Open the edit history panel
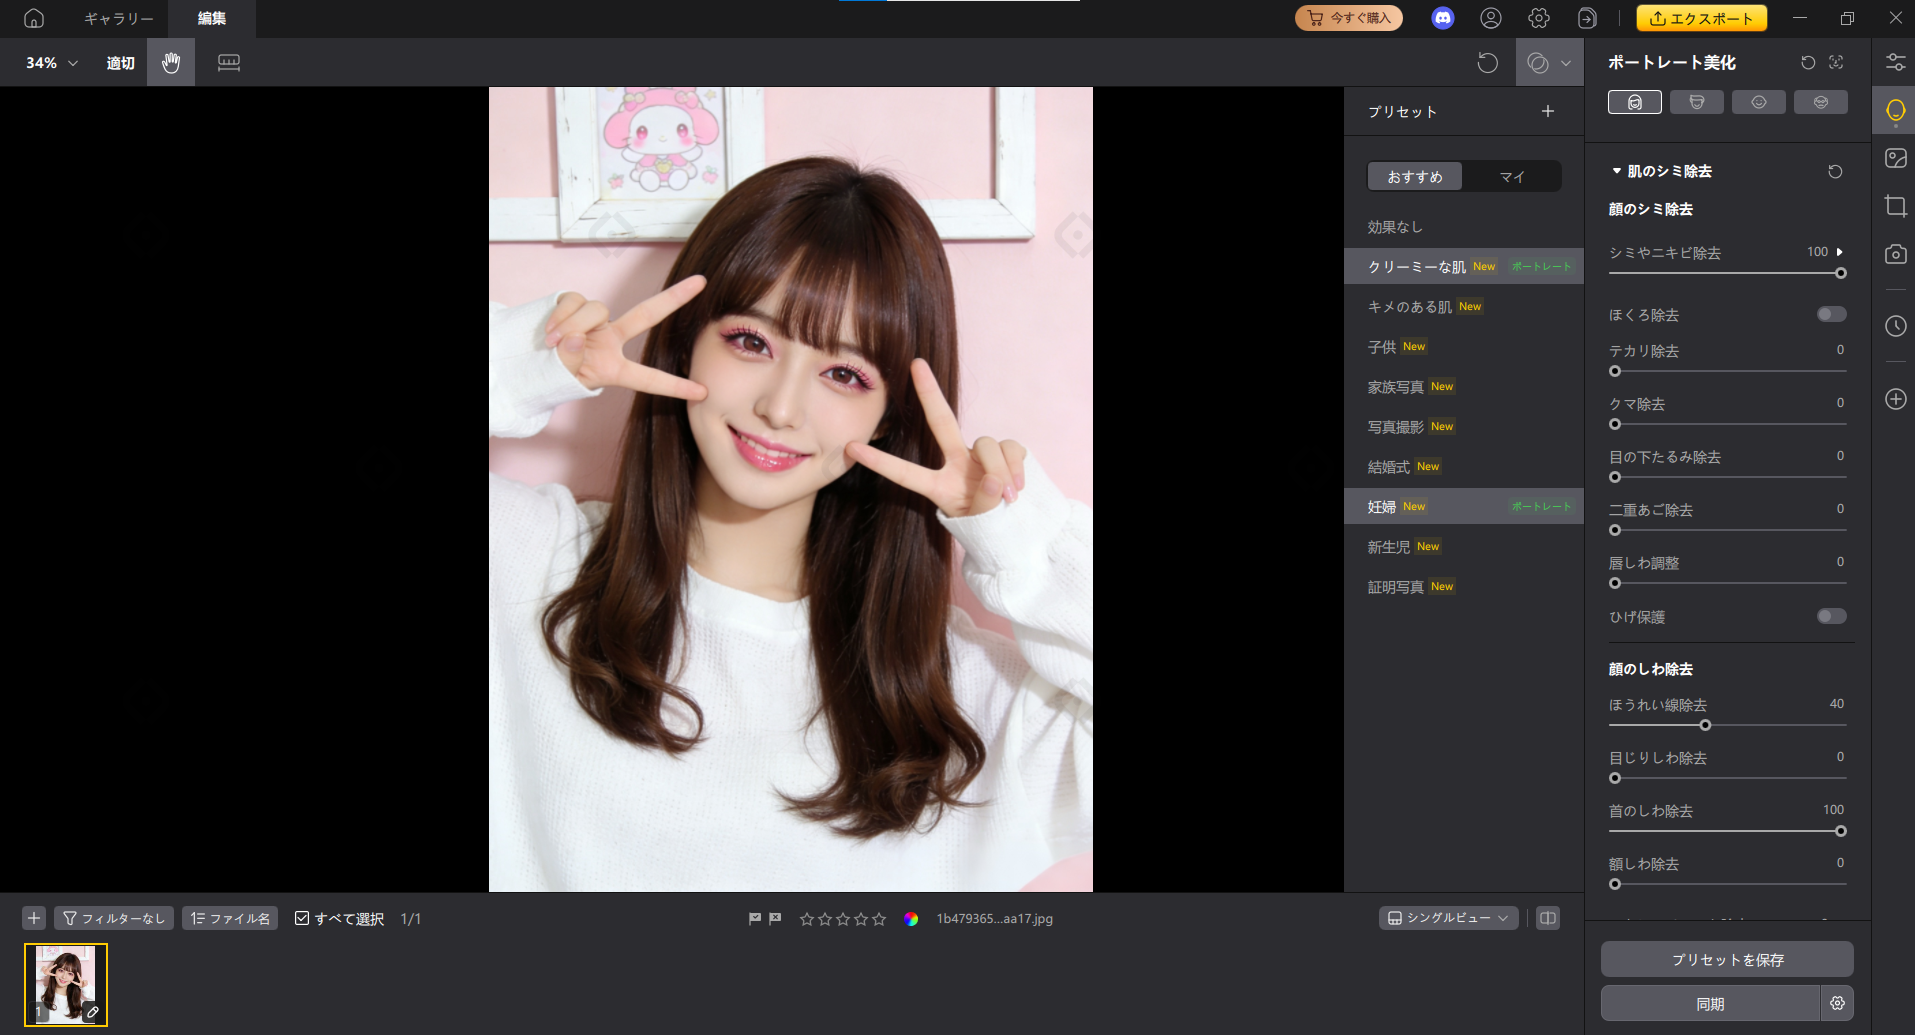This screenshot has width=1915, height=1035. coord(1894,325)
